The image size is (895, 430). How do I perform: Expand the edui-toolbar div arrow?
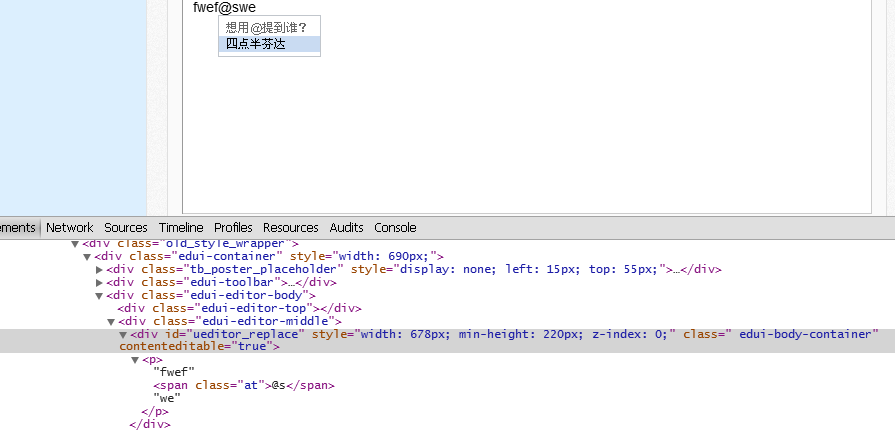tap(99, 282)
